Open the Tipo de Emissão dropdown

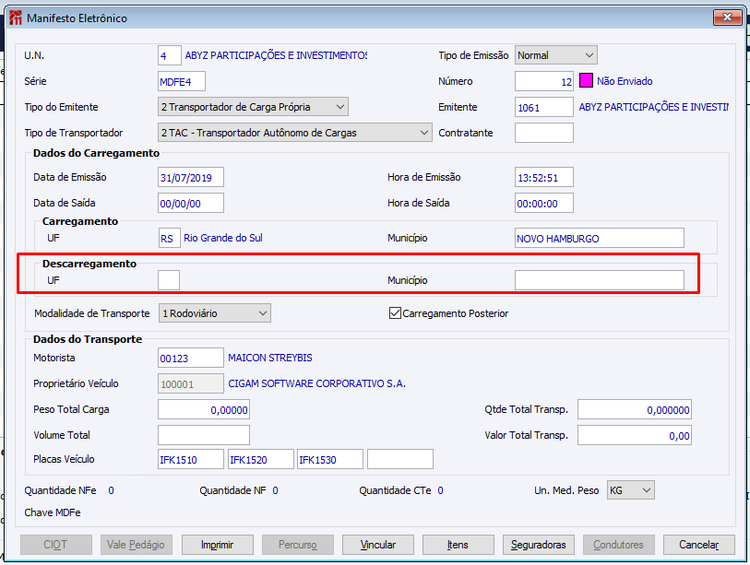(x=588, y=55)
